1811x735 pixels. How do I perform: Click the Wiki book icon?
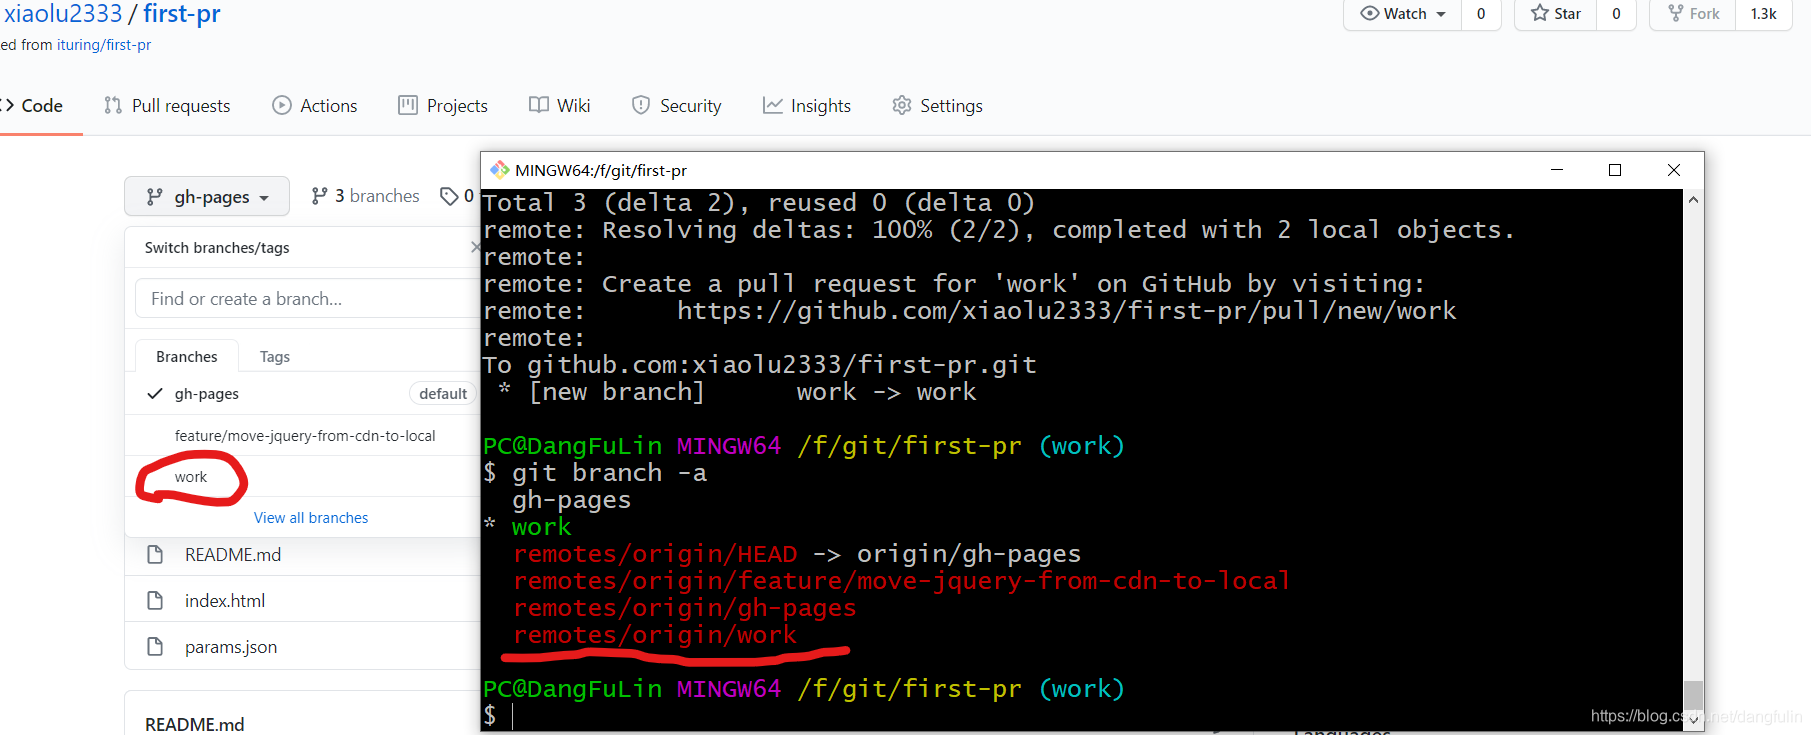[x=539, y=105]
